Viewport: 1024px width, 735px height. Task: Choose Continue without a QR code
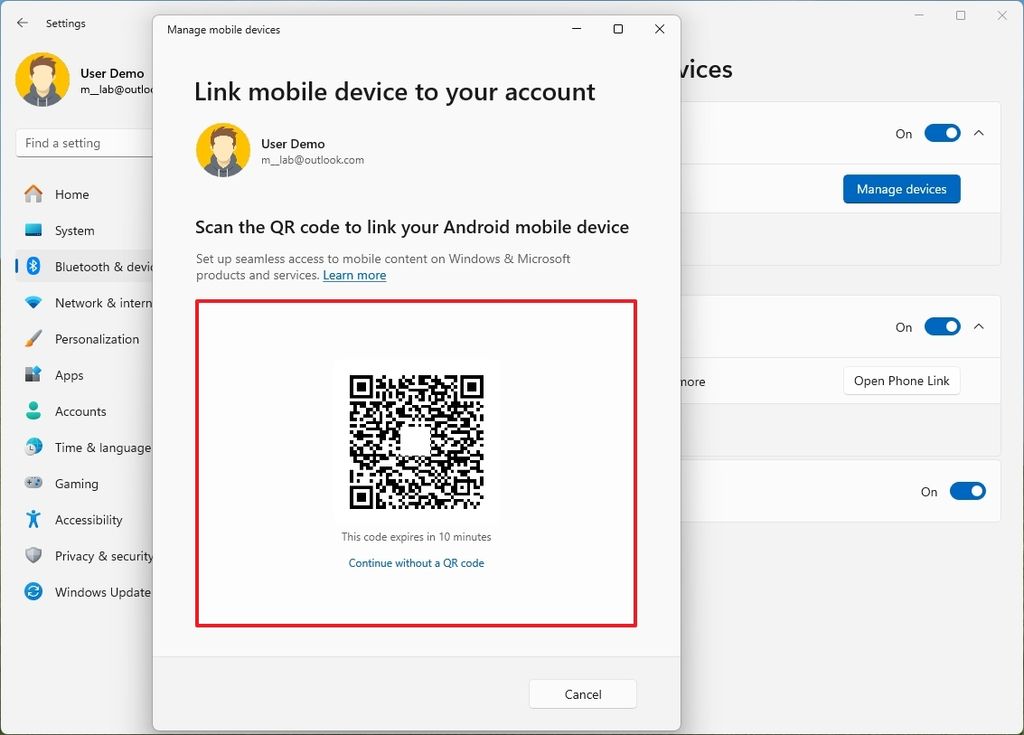(416, 563)
